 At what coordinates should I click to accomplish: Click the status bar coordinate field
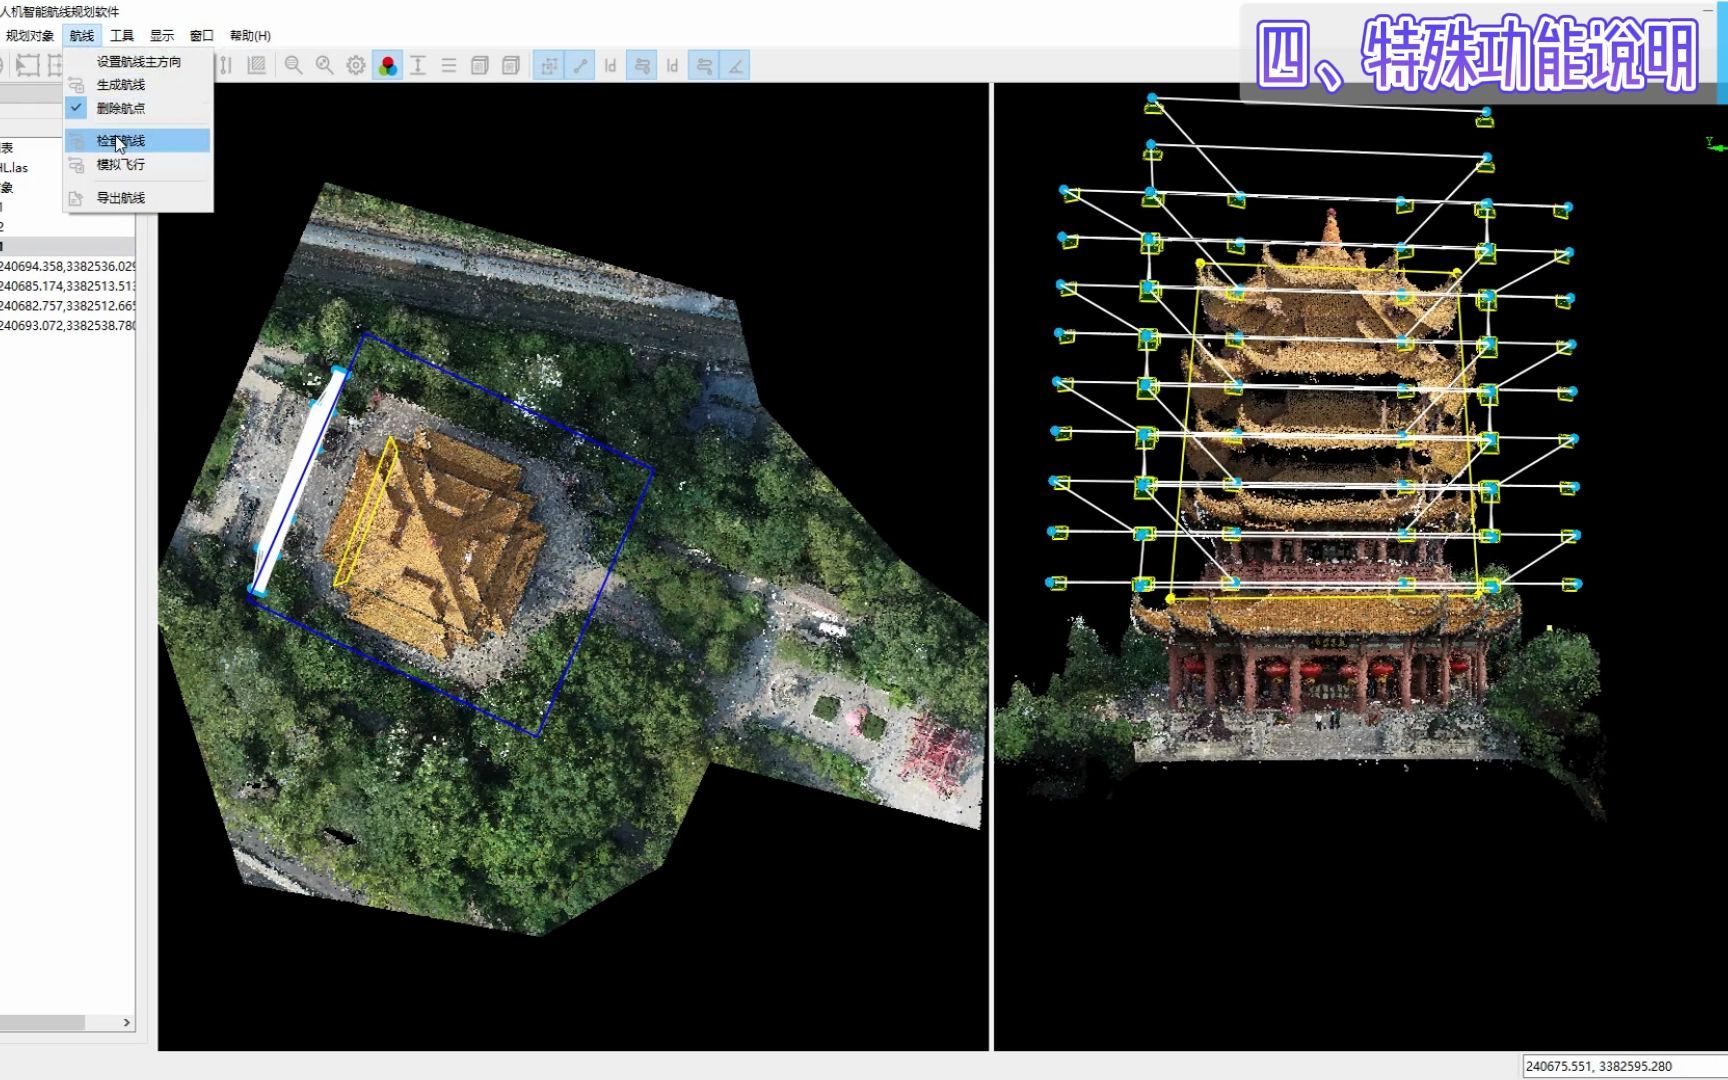click(1625, 1066)
